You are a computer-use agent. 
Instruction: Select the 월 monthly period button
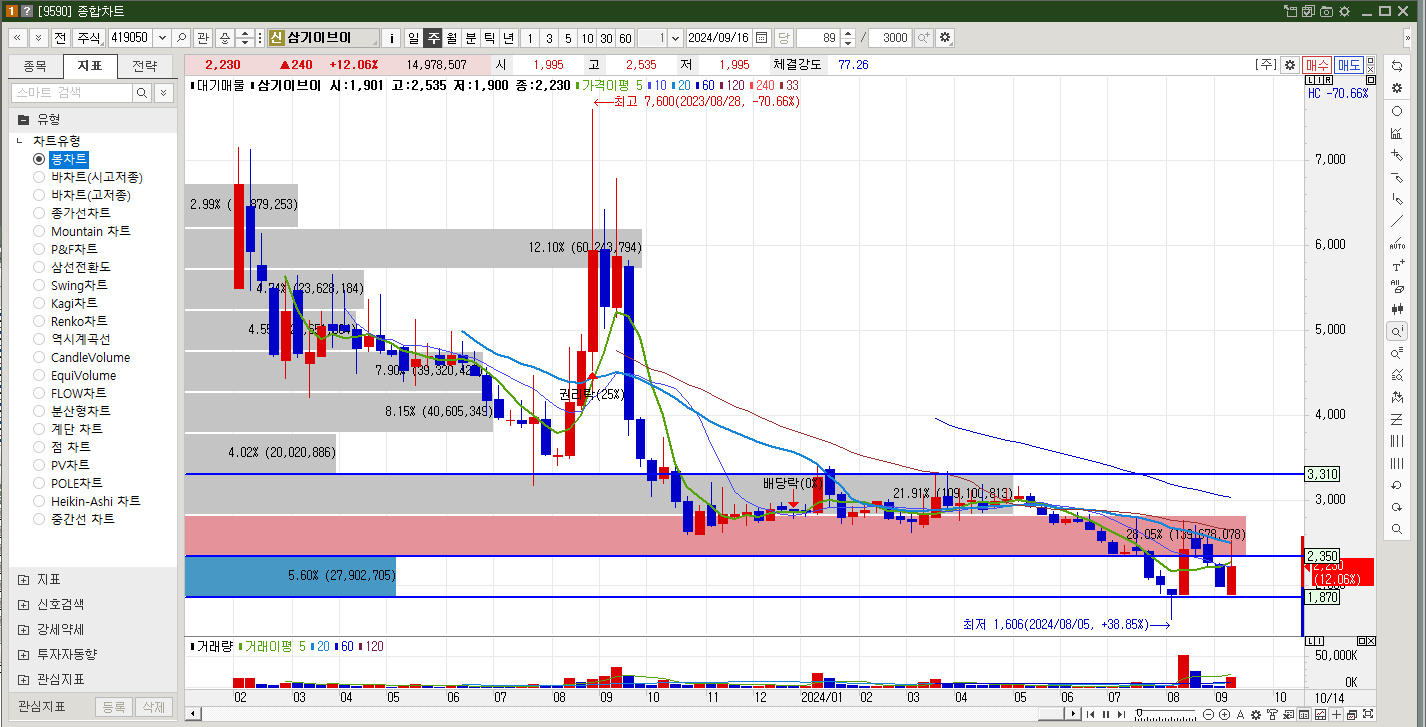point(451,37)
